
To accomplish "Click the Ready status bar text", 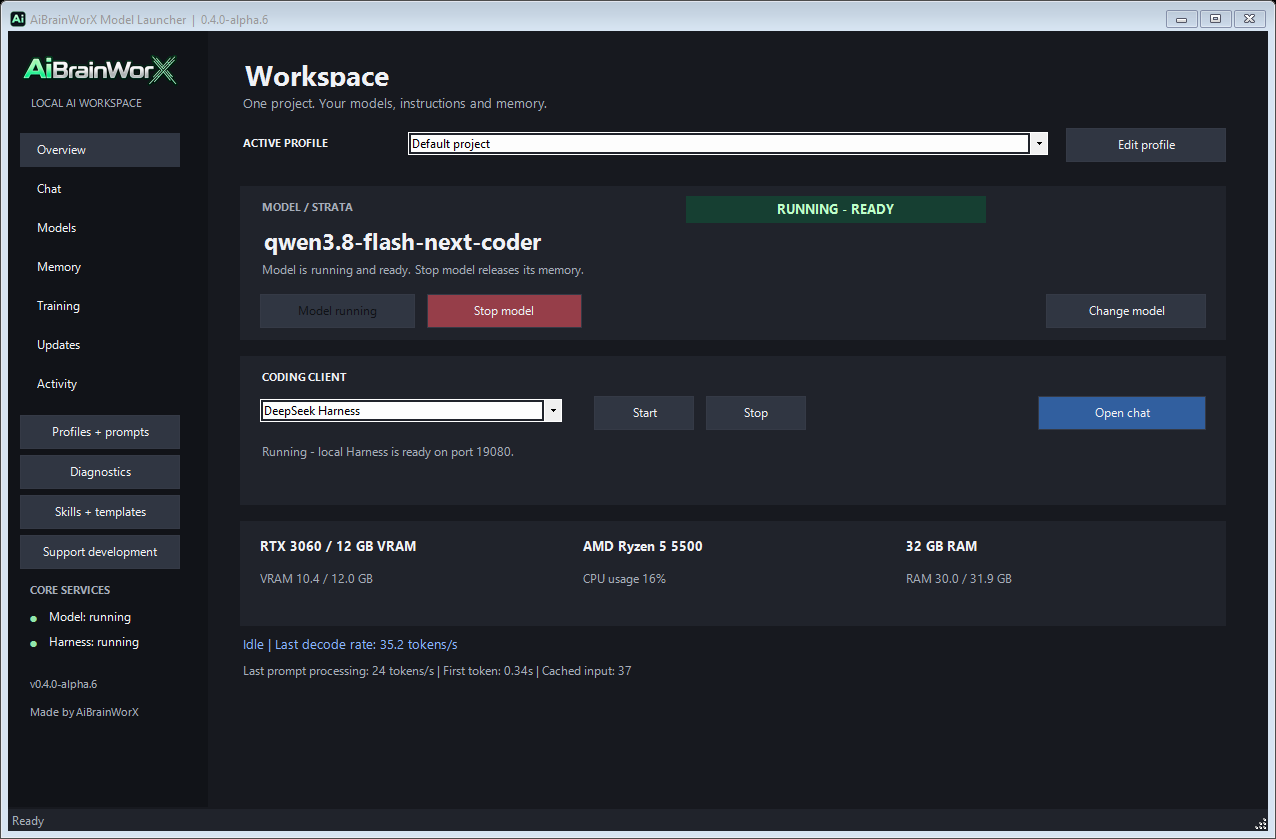I will (28, 821).
